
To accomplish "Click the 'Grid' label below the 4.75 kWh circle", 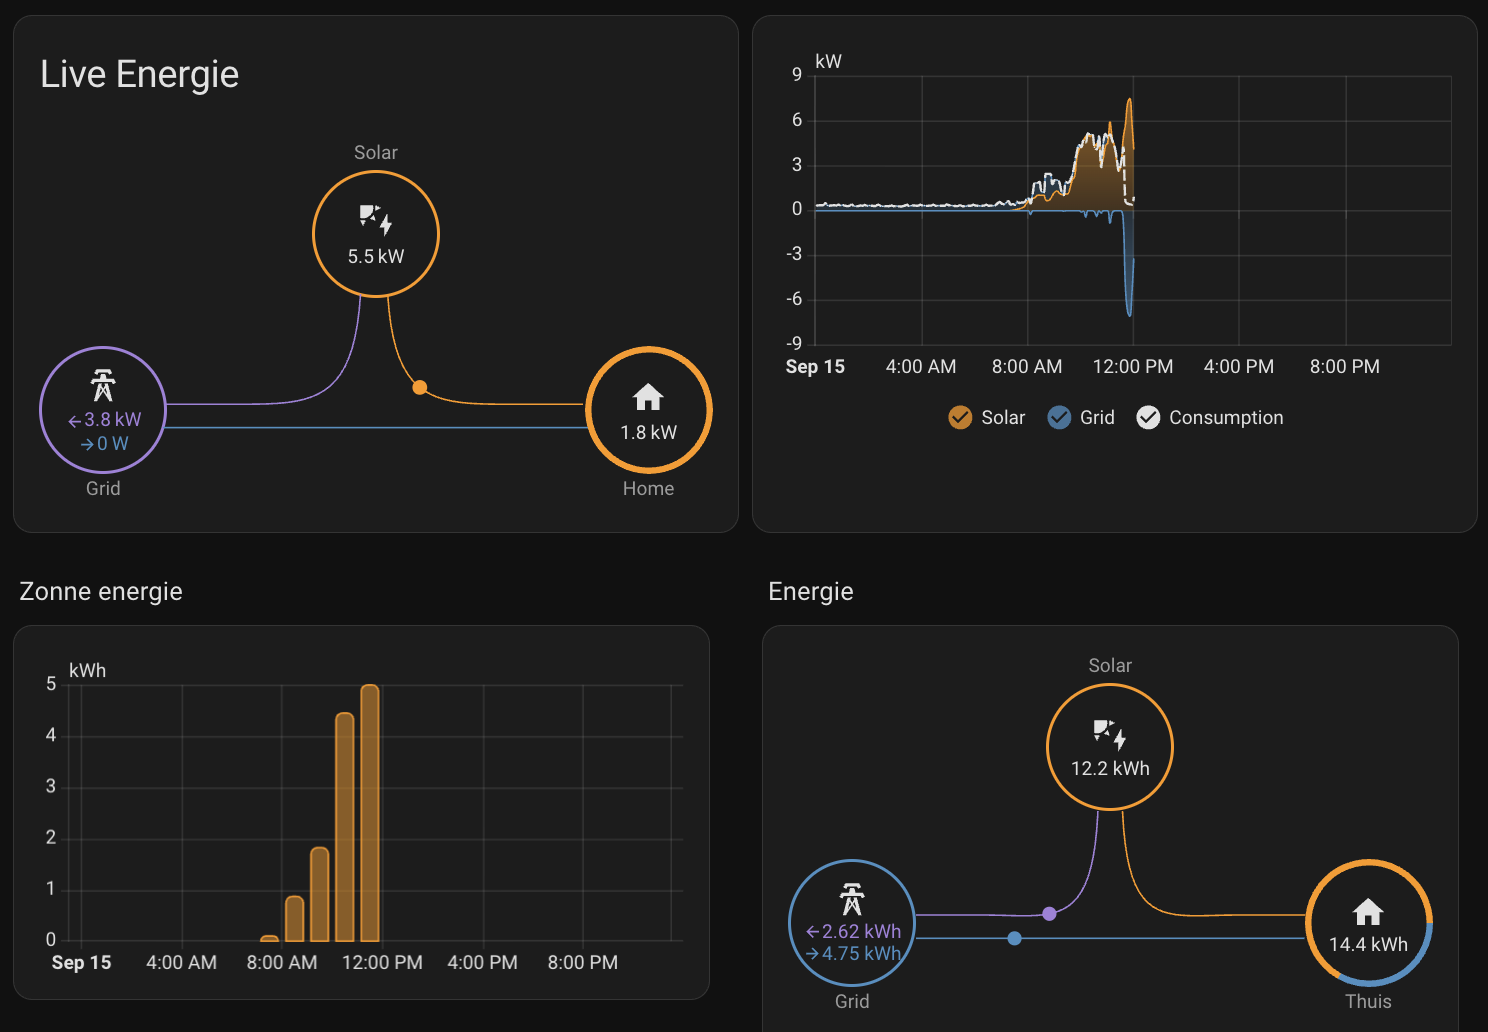I will pos(852,1001).
